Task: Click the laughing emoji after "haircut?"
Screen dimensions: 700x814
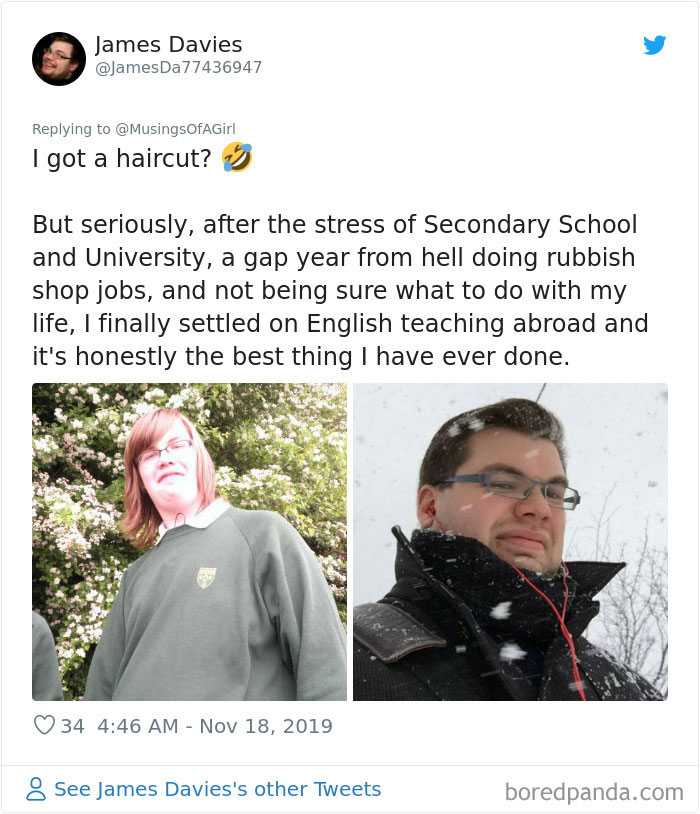Action: (237, 157)
